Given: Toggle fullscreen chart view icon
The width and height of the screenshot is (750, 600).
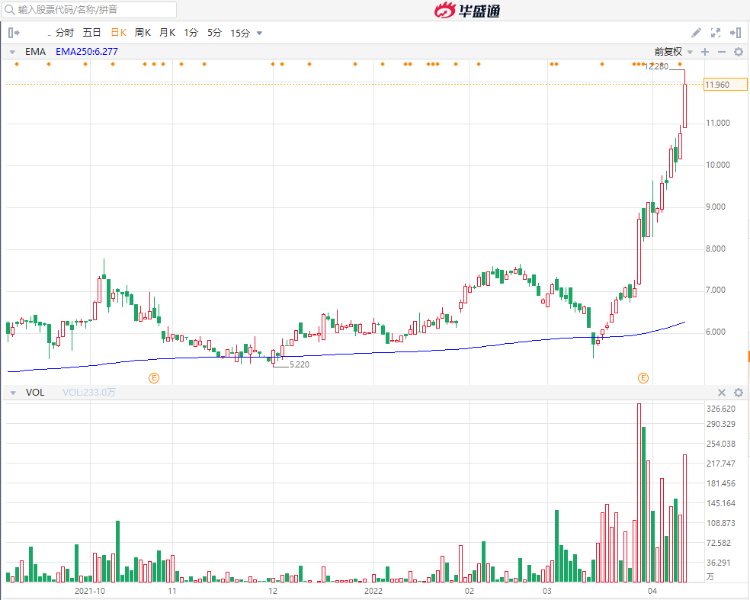Looking at the screenshot, I should [716, 33].
